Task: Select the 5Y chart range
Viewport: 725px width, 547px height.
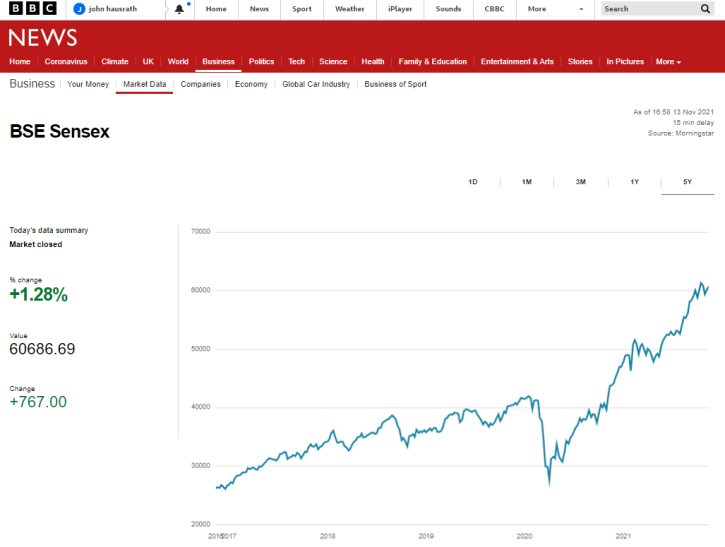Action: coord(688,182)
